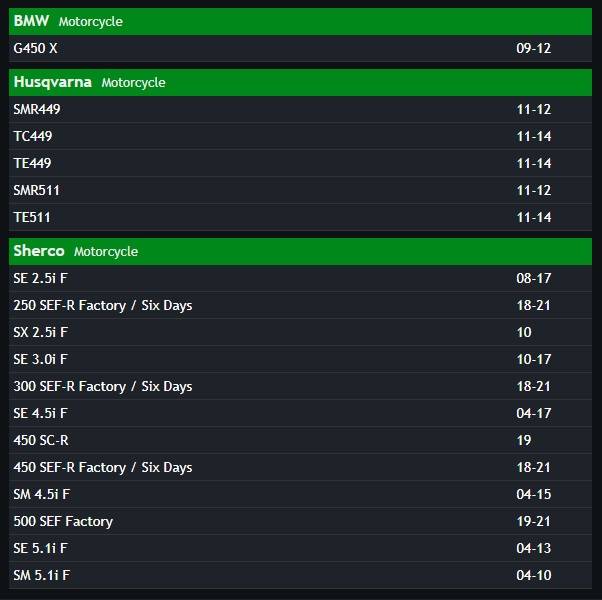The width and height of the screenshot is (602, 600).
Task: Open 250 SEF-R Factory / Six Days
Action: click(x=300, y=306)
